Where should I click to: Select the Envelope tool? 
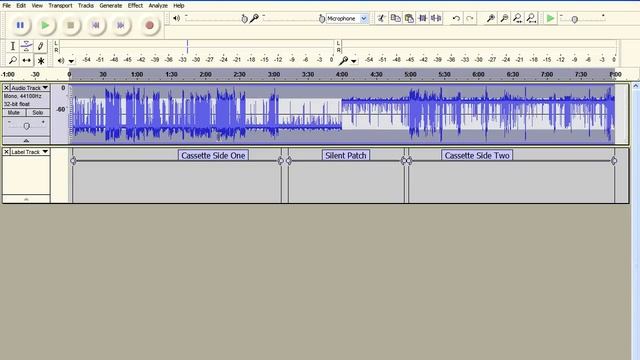click(27, 46)
